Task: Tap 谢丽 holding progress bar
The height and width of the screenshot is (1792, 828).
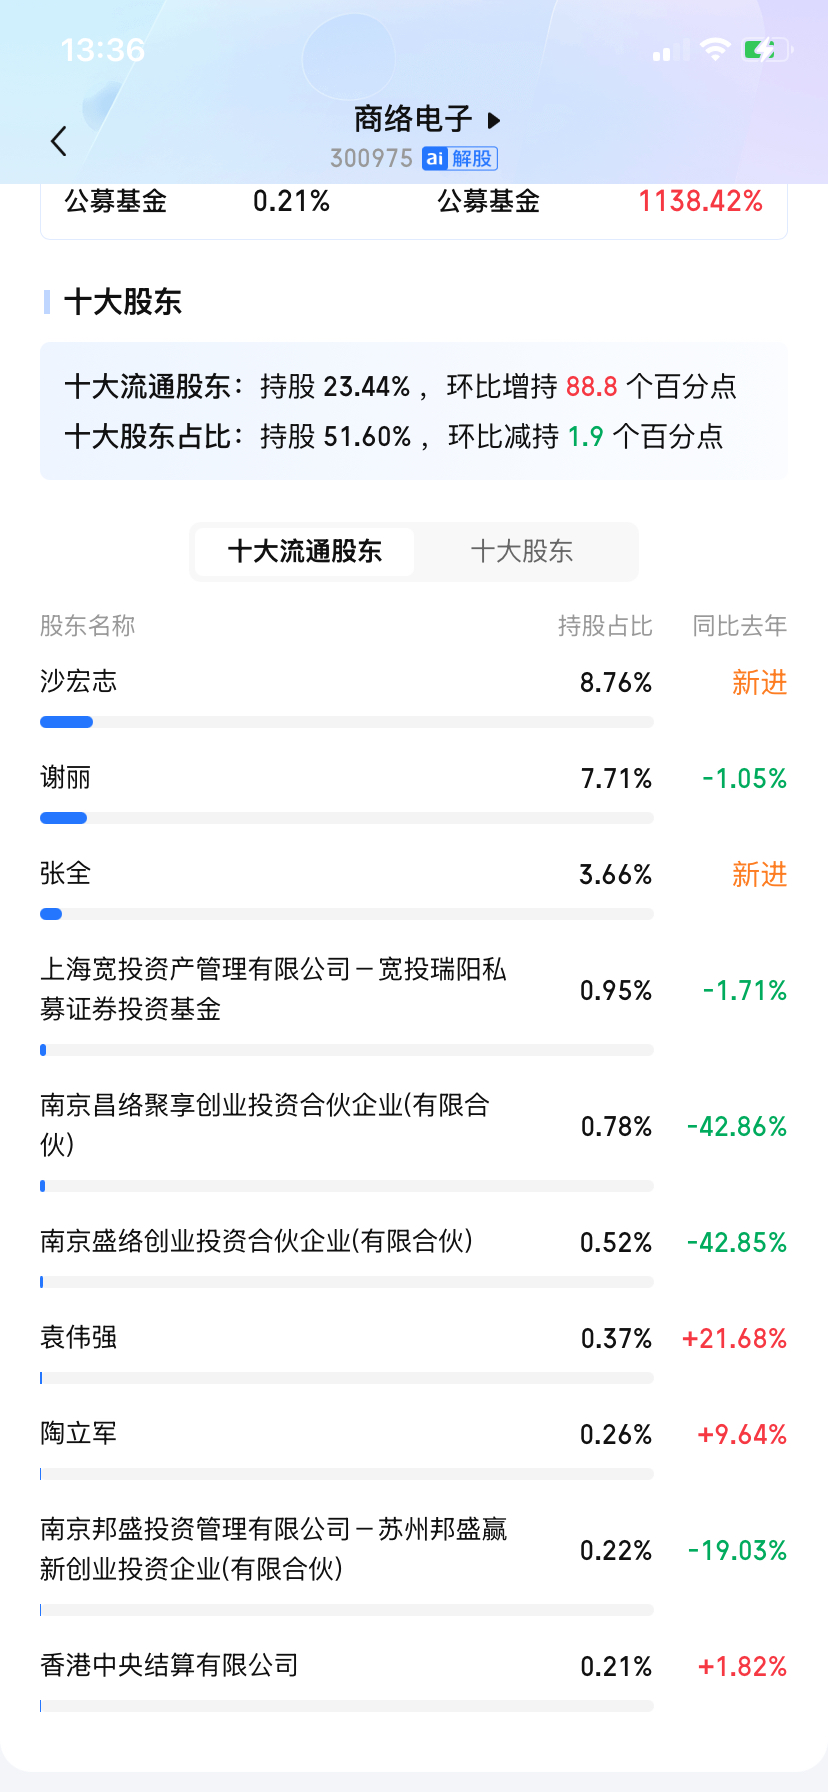Action: [x=346, y=818]
